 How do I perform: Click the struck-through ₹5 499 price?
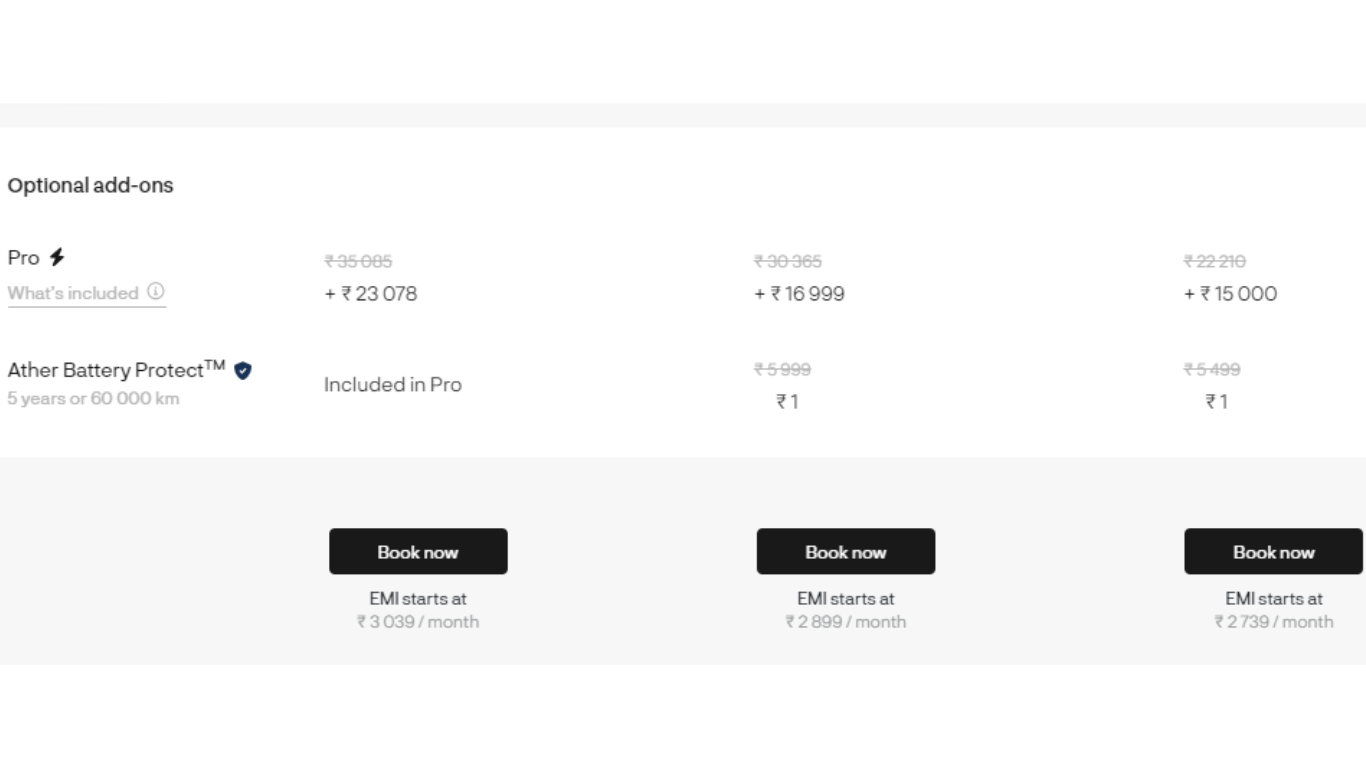(1212, 369)
